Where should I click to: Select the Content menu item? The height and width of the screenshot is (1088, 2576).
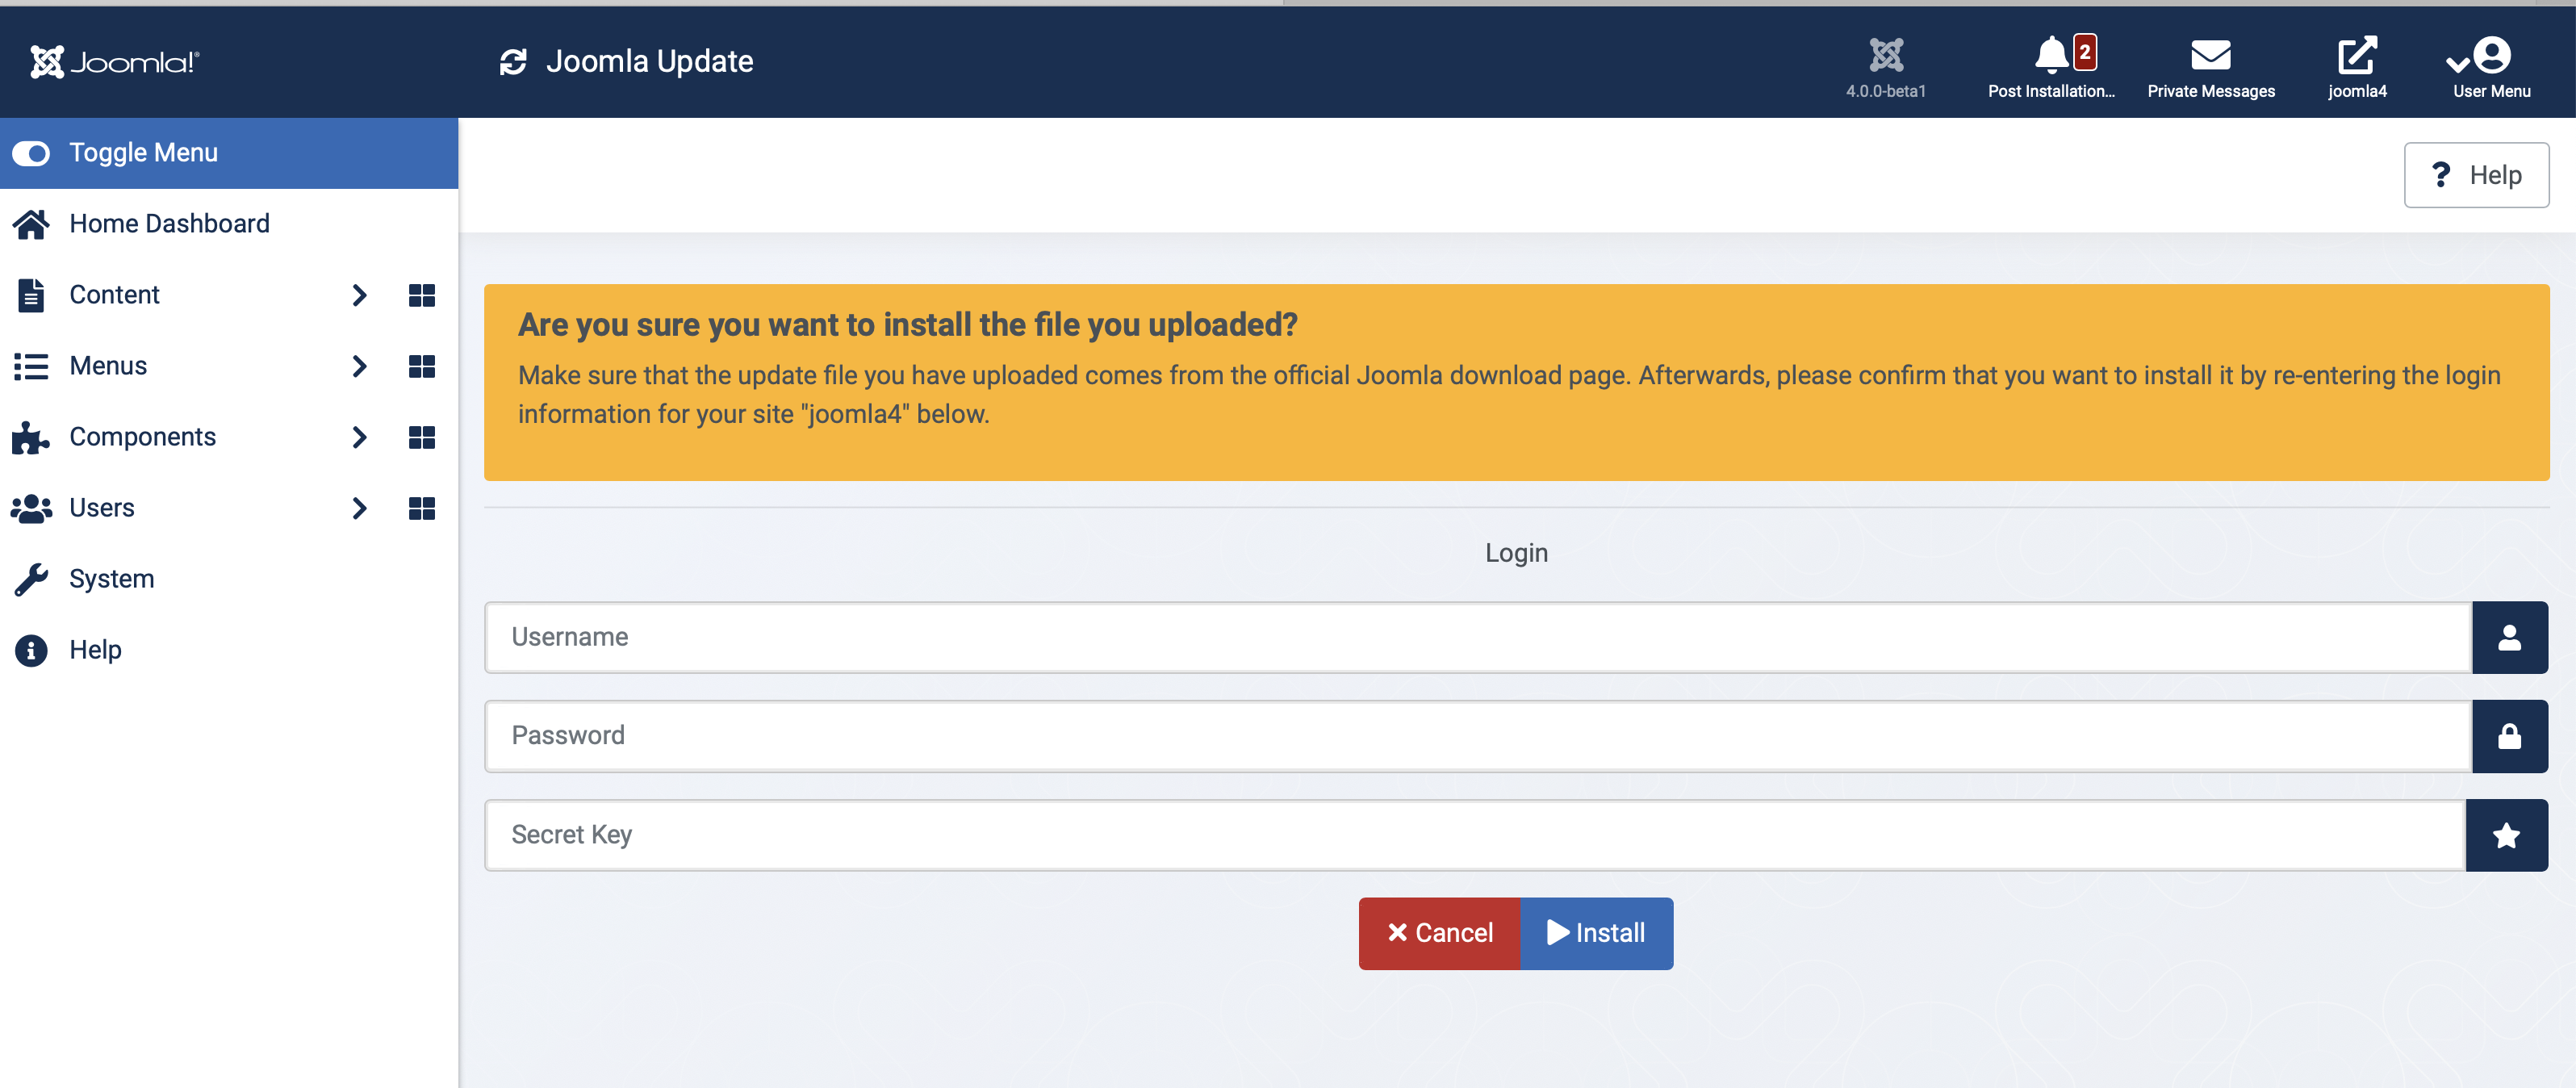pos(114,295)
